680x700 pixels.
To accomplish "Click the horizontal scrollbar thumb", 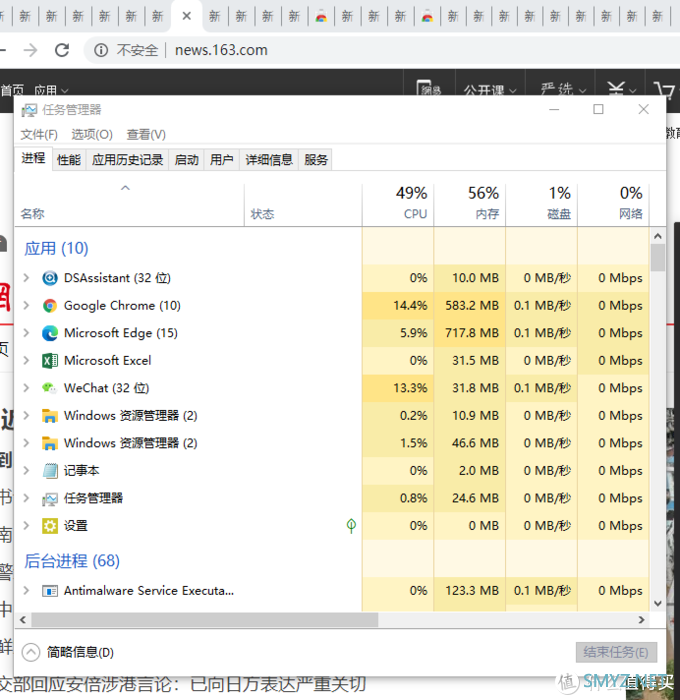I will click(x=204, y=620).
